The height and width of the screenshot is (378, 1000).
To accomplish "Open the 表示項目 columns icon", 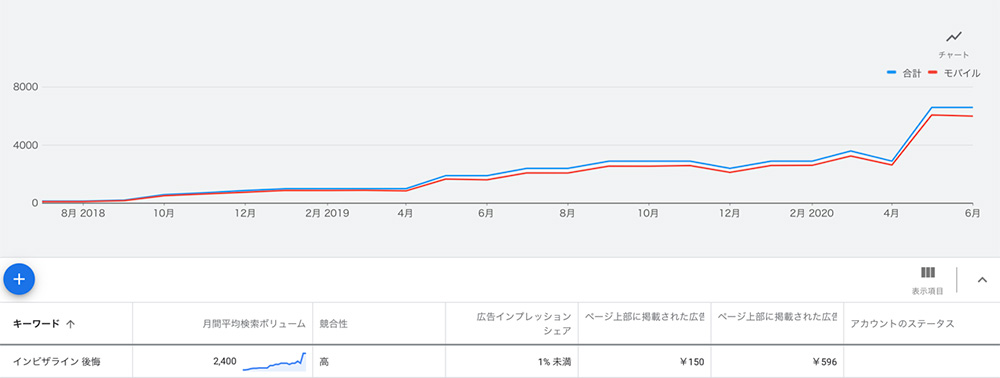I will pos(927,273).
